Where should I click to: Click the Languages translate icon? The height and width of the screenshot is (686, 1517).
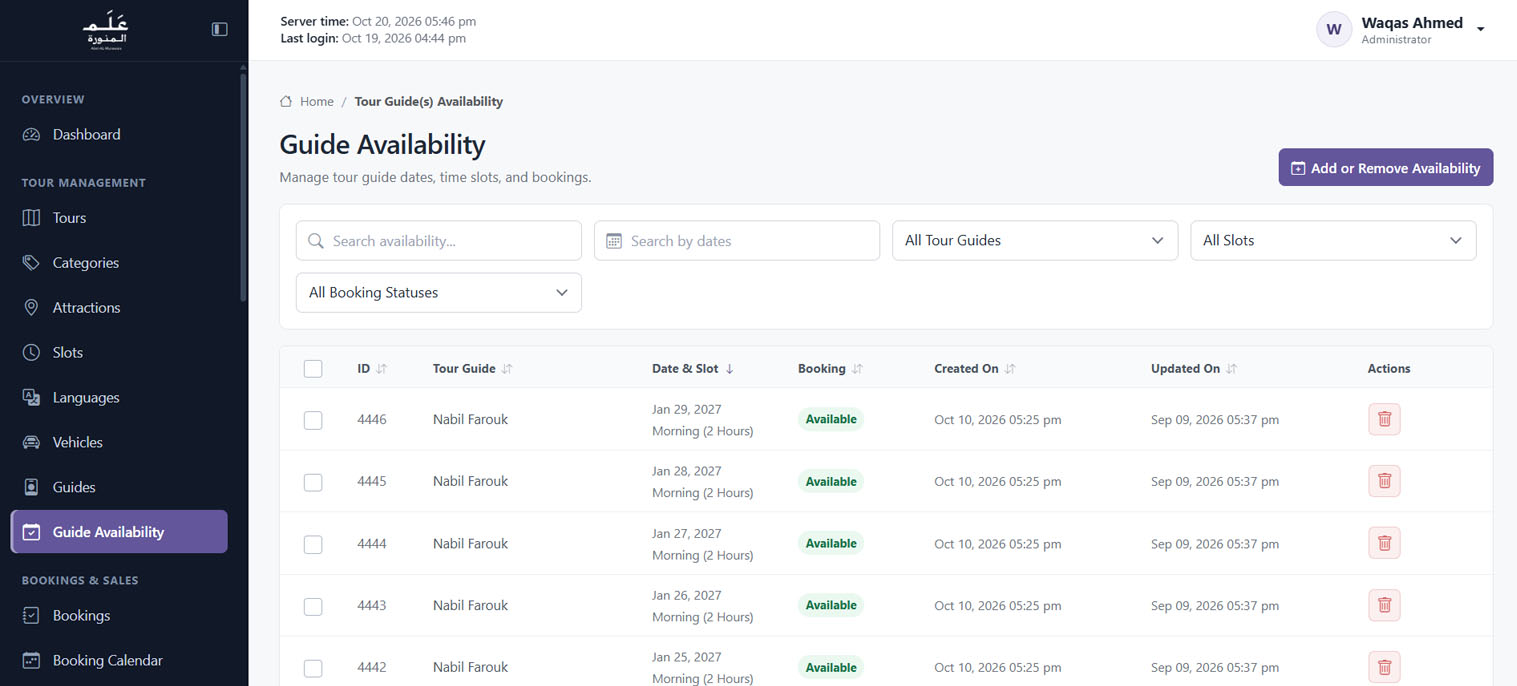[x=31, y=398]
